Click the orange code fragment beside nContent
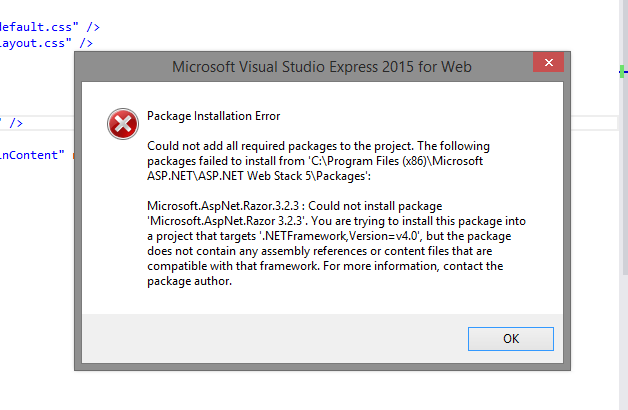 (73, 156)
